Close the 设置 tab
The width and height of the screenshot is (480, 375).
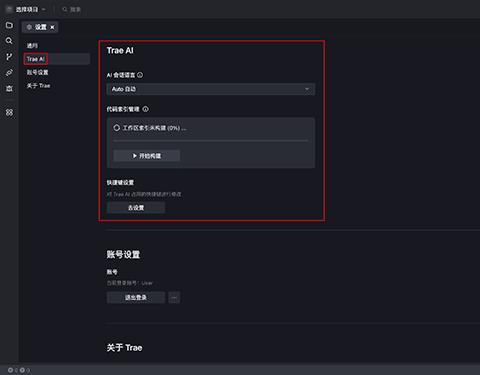(x=52, y=27)
